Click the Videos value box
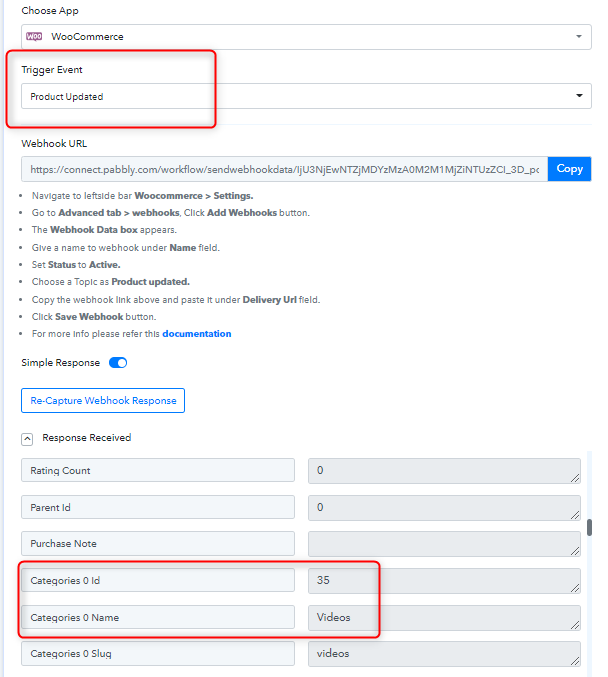Image resolution: width=608 pixels, height=677 pixels. pyautogui.click(x=444, y=617)
